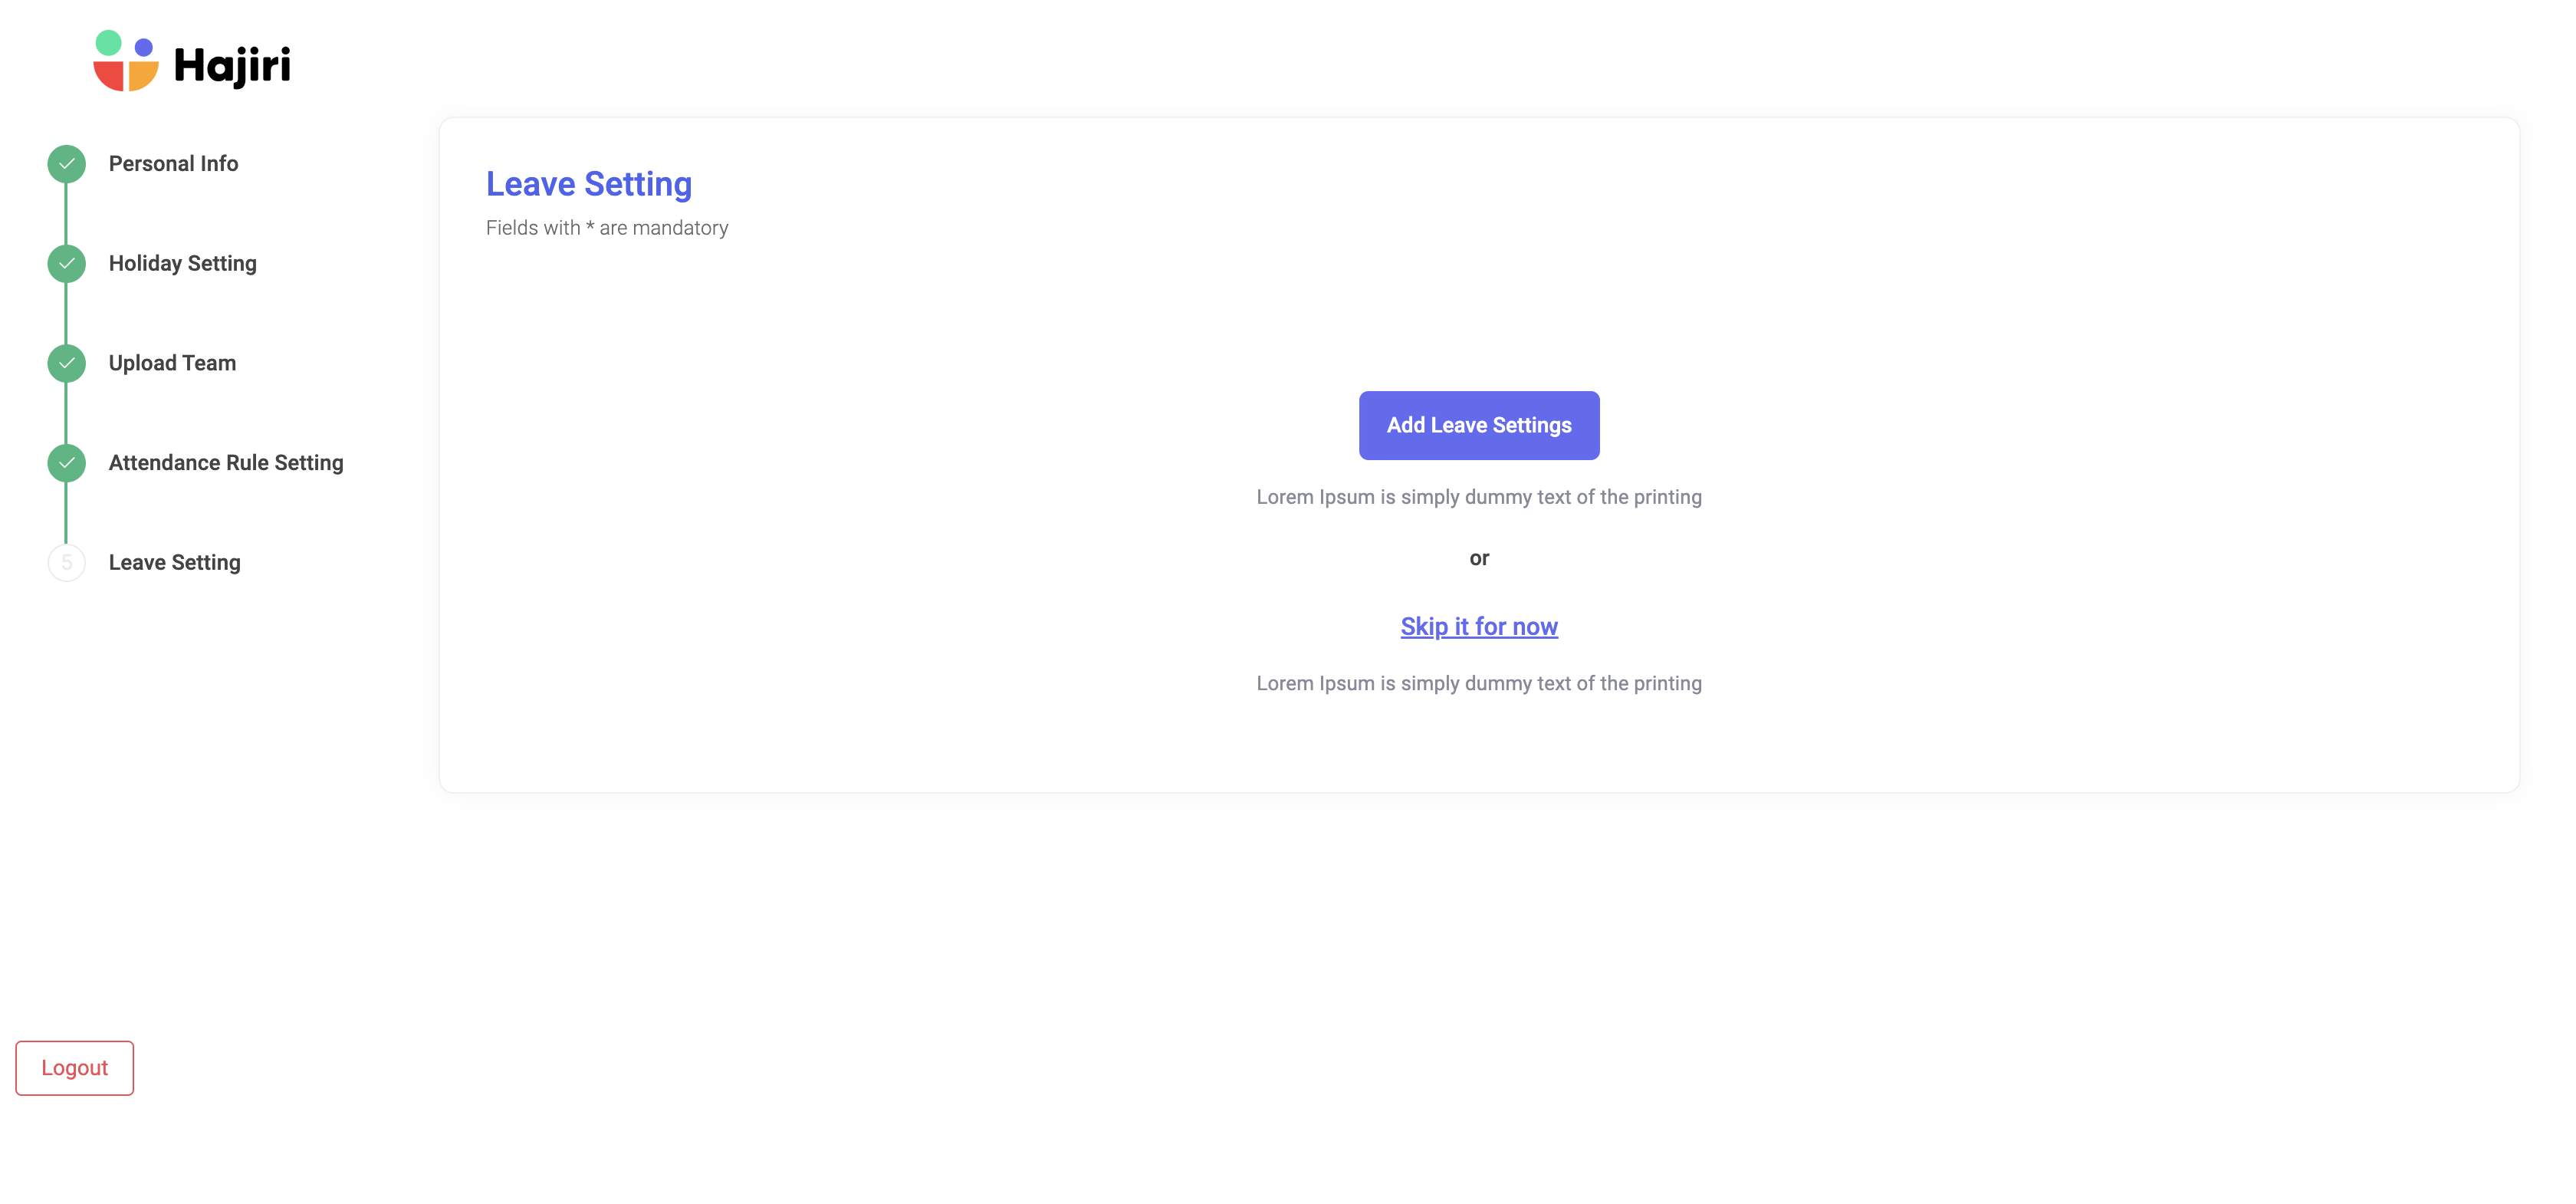
Task: Click the Leave Setting page heading
Action: coord(589,185)
